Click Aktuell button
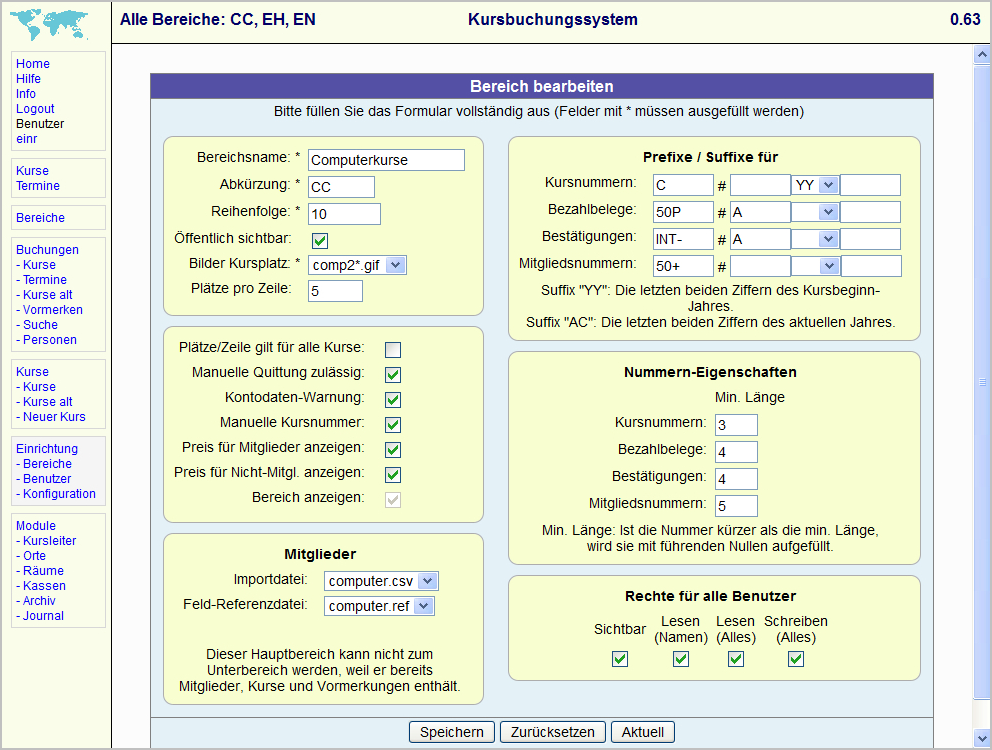 pyautogui.click(x=643, y=732)
